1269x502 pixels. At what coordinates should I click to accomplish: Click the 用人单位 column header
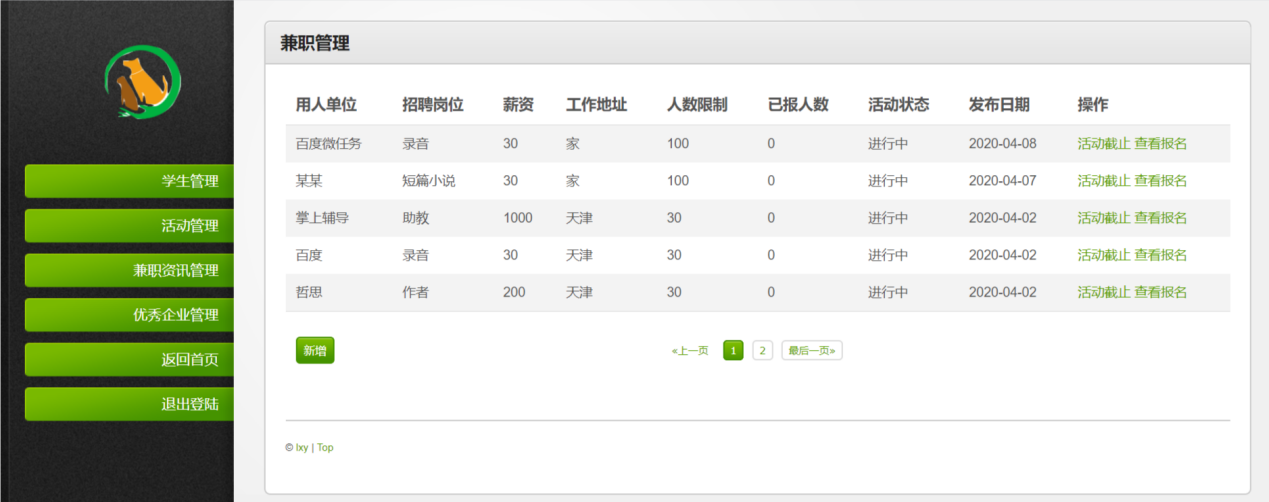pos(326,105)
